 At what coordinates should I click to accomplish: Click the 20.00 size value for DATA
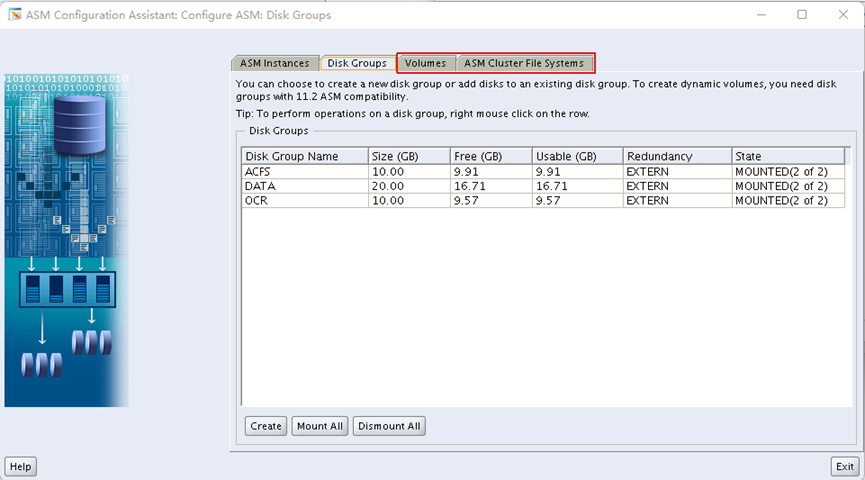point(388,186)
